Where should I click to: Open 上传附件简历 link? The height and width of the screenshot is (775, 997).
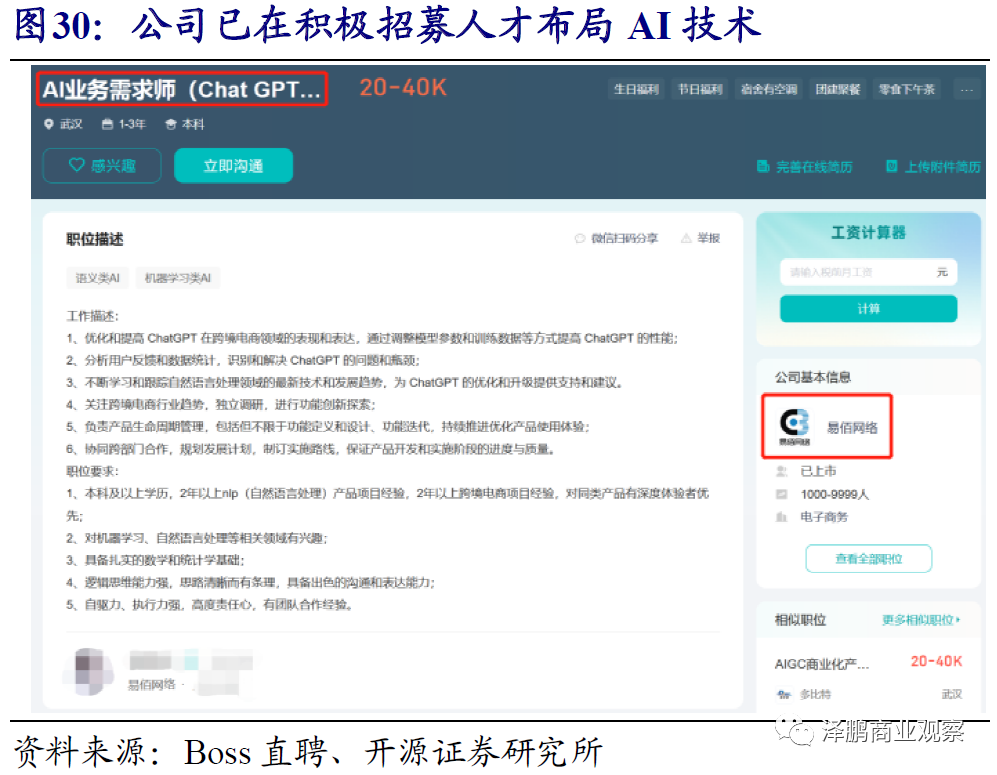[942, 167]
